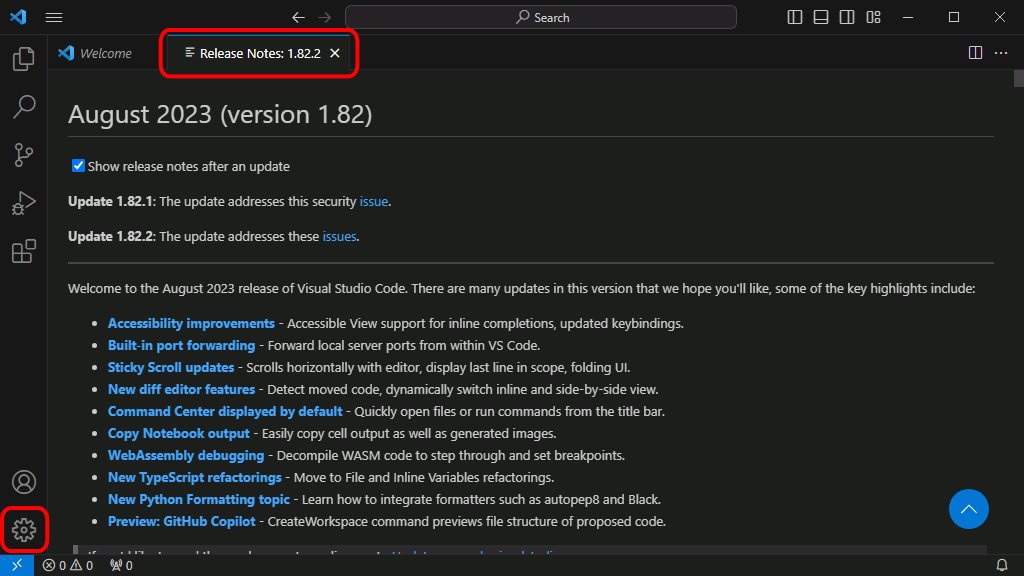Screen dimensions: 1024x576
Task: Open the Search view in activity bar
Action: [24, 106]
